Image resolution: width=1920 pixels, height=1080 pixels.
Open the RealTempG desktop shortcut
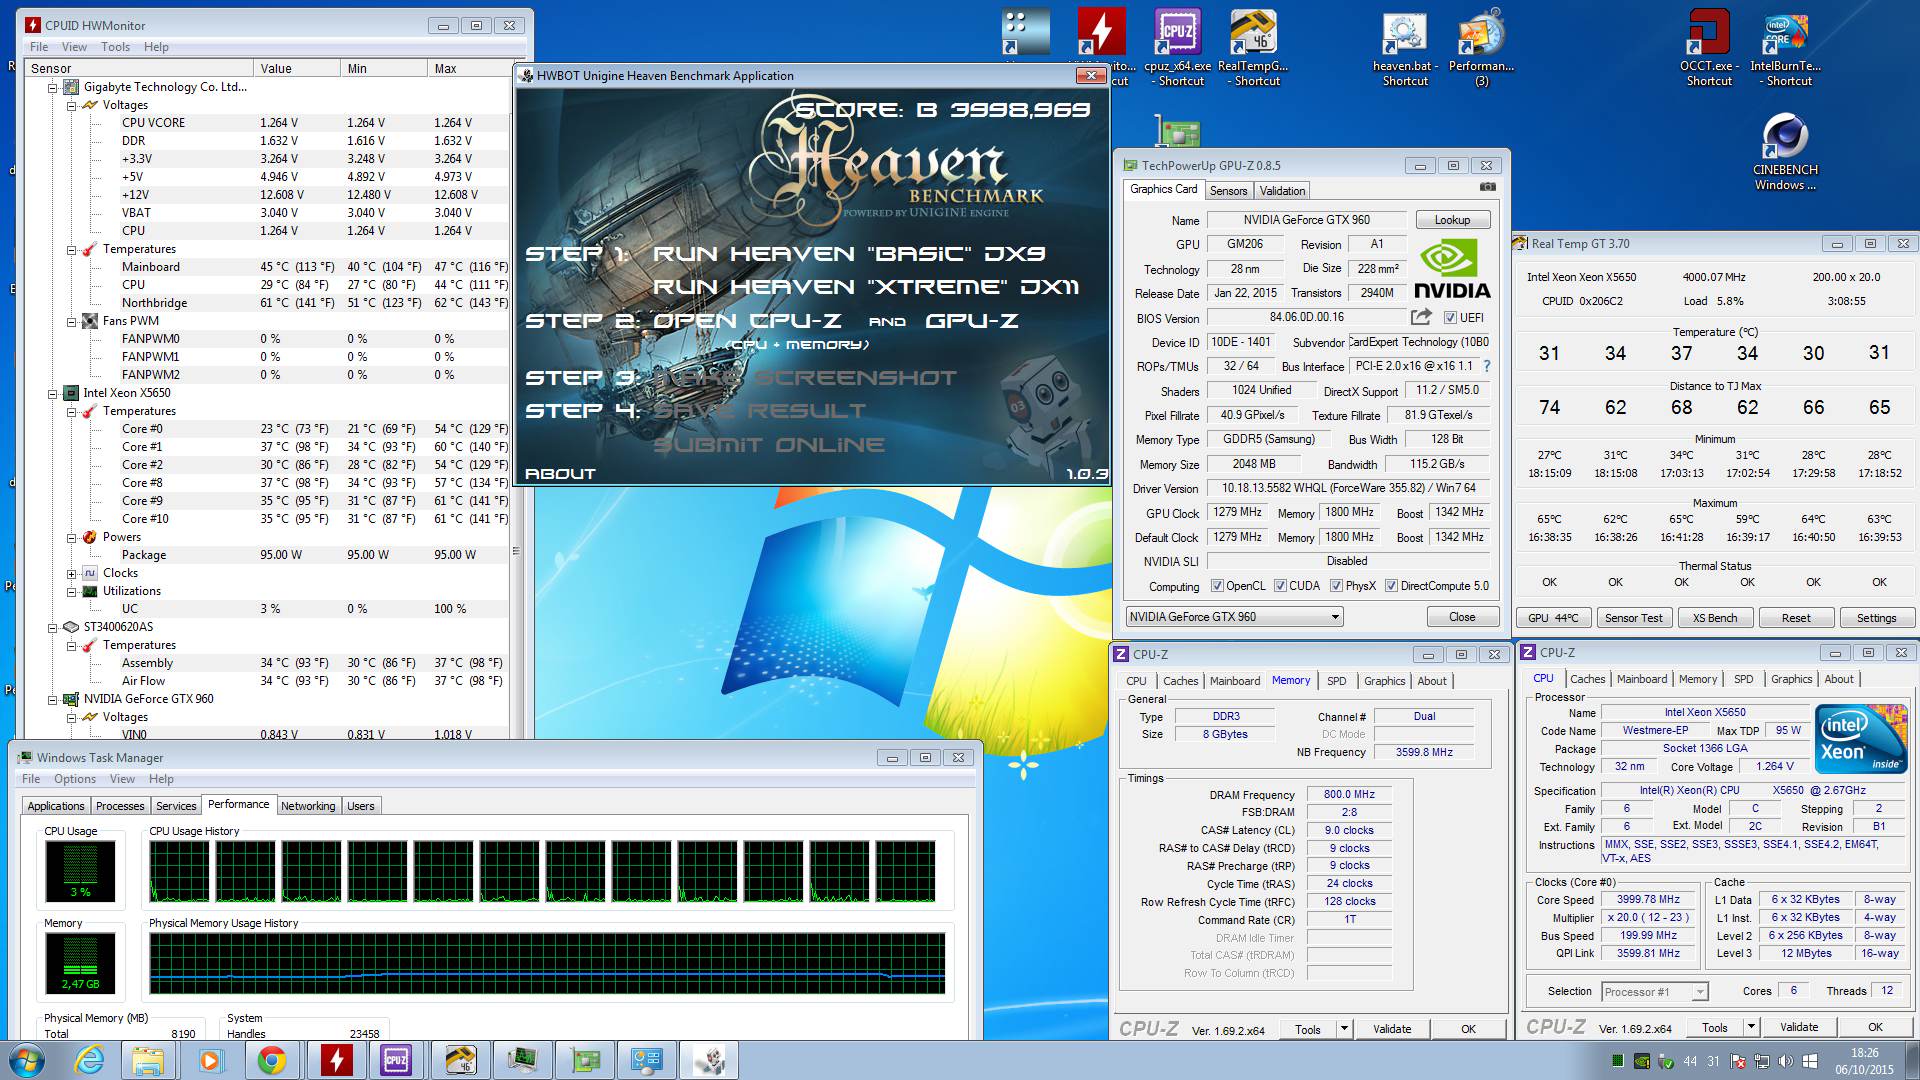[x=1253, y=47]
